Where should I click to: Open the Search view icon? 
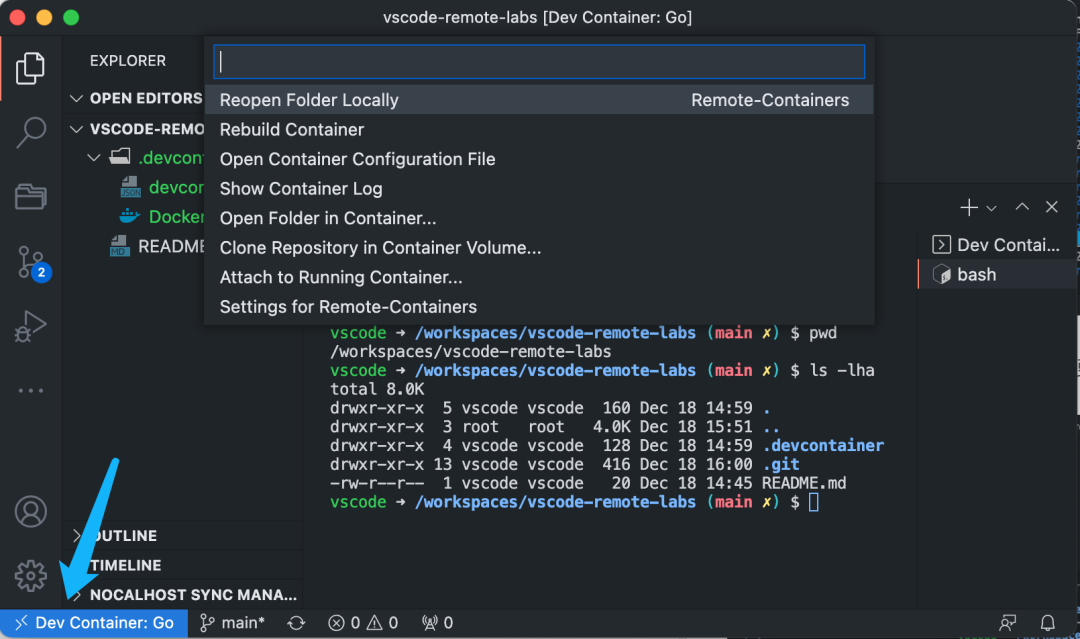pos(30,132)
